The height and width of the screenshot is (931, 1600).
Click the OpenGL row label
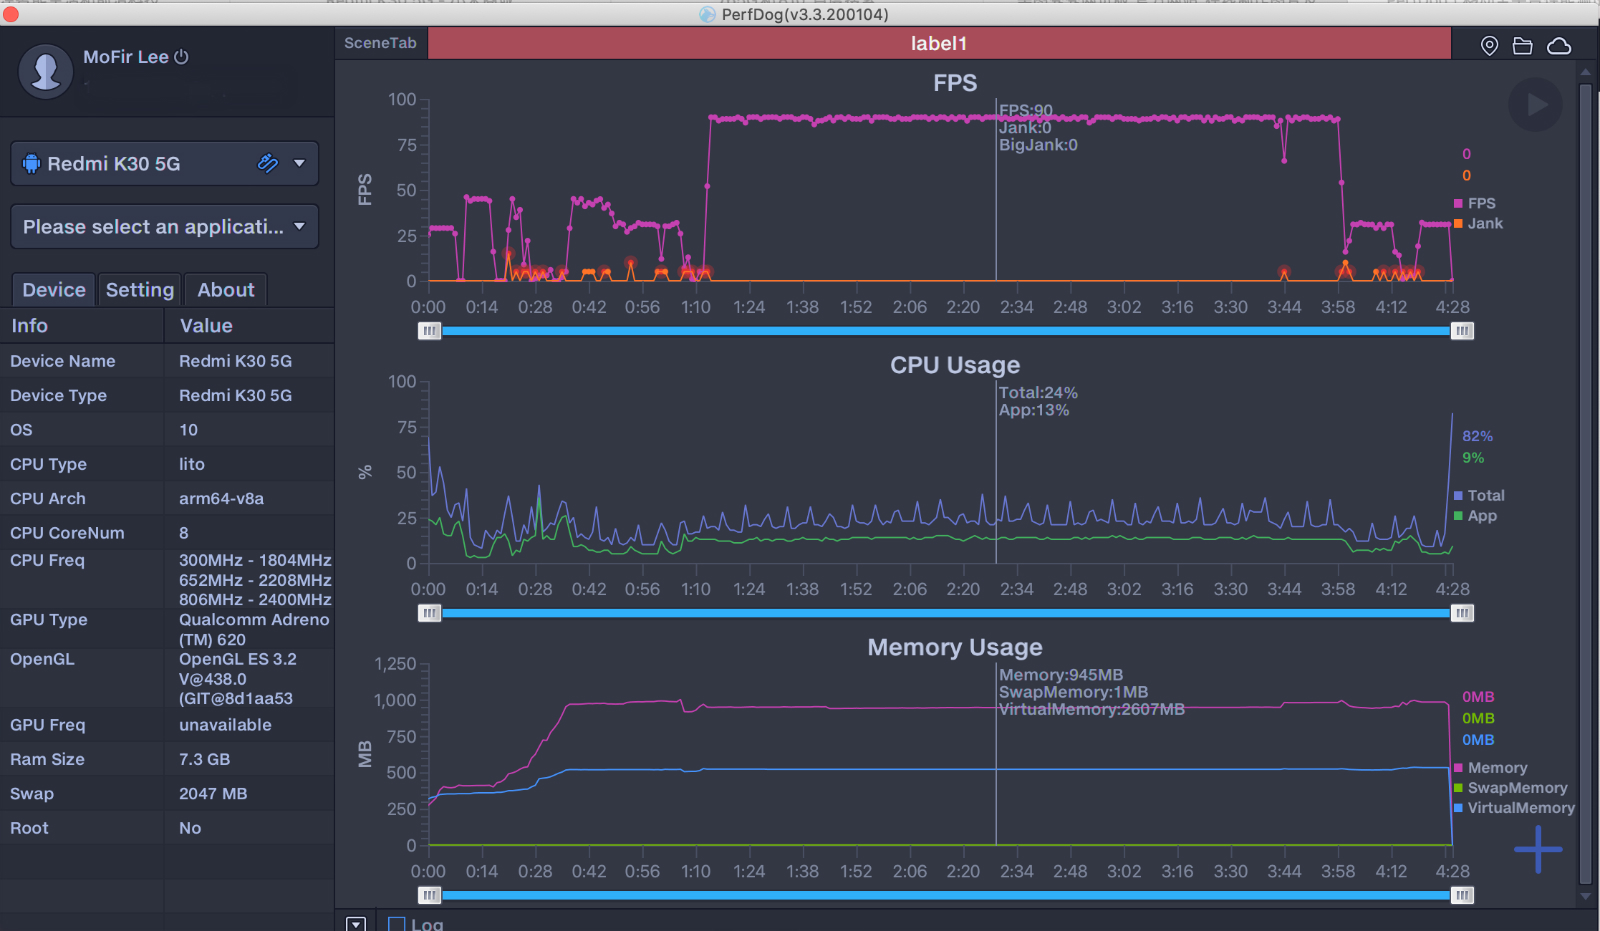pos(42,659)
